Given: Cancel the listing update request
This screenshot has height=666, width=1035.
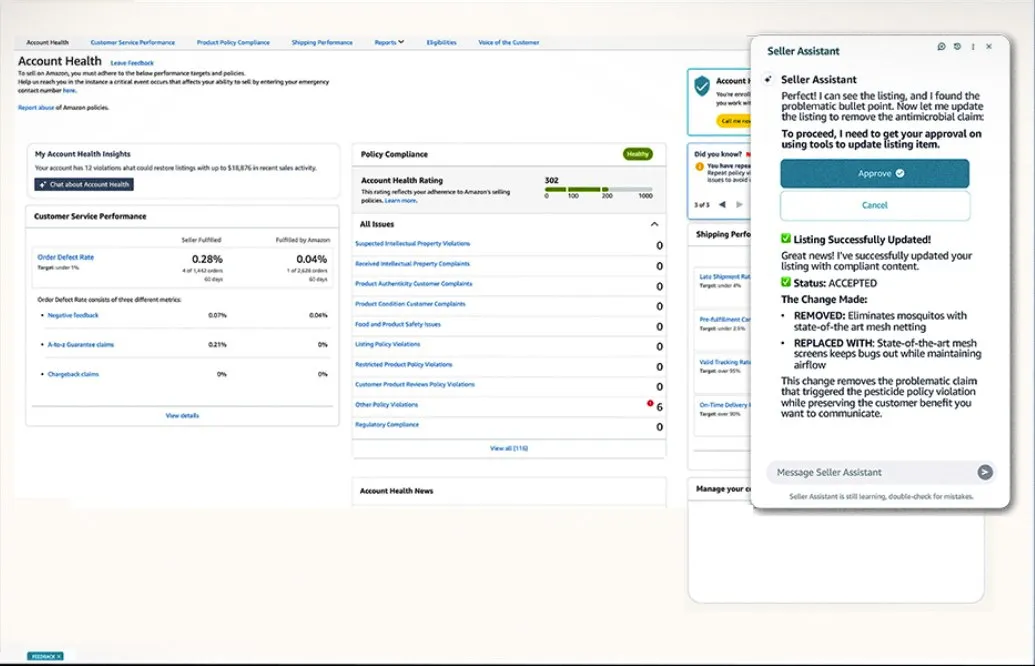Looking at the screenshot, I should click(875, 205).
